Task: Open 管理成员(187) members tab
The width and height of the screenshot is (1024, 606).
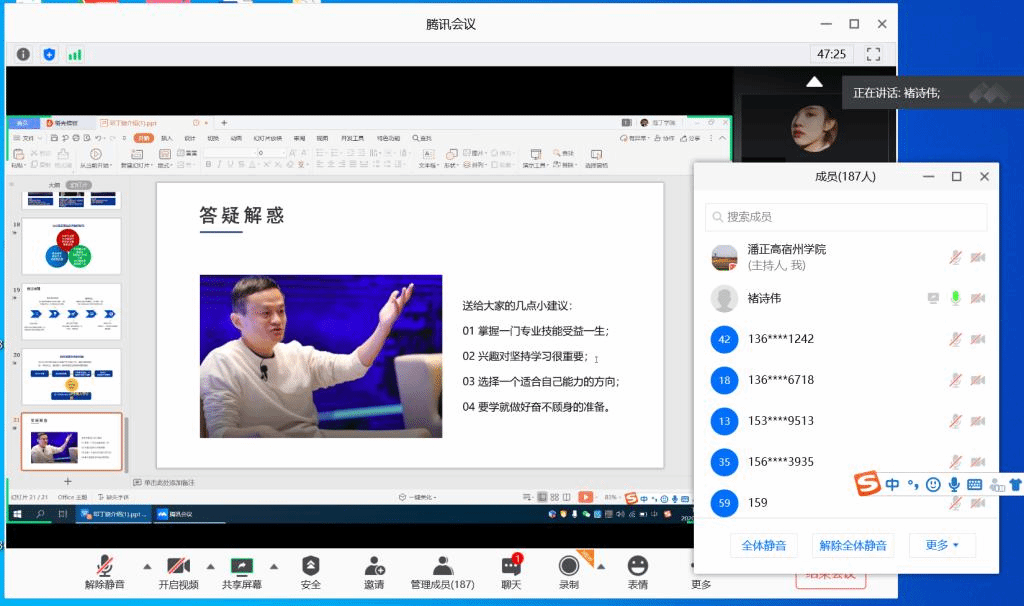Action: [x=442, y=567]
